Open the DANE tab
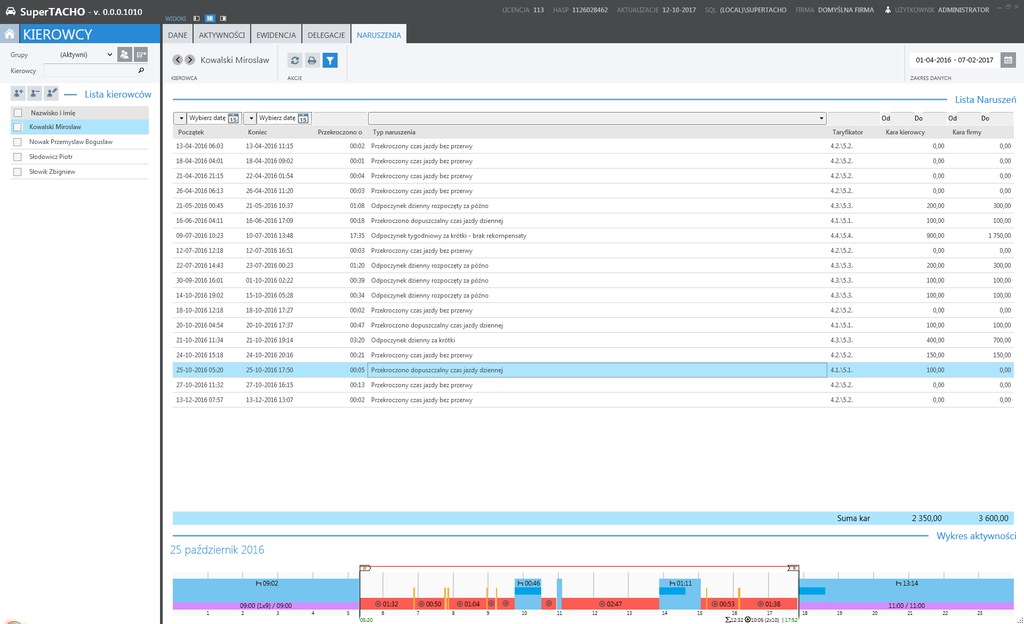This screenshot has width=1024, height=624. click(x=178, y=35)
